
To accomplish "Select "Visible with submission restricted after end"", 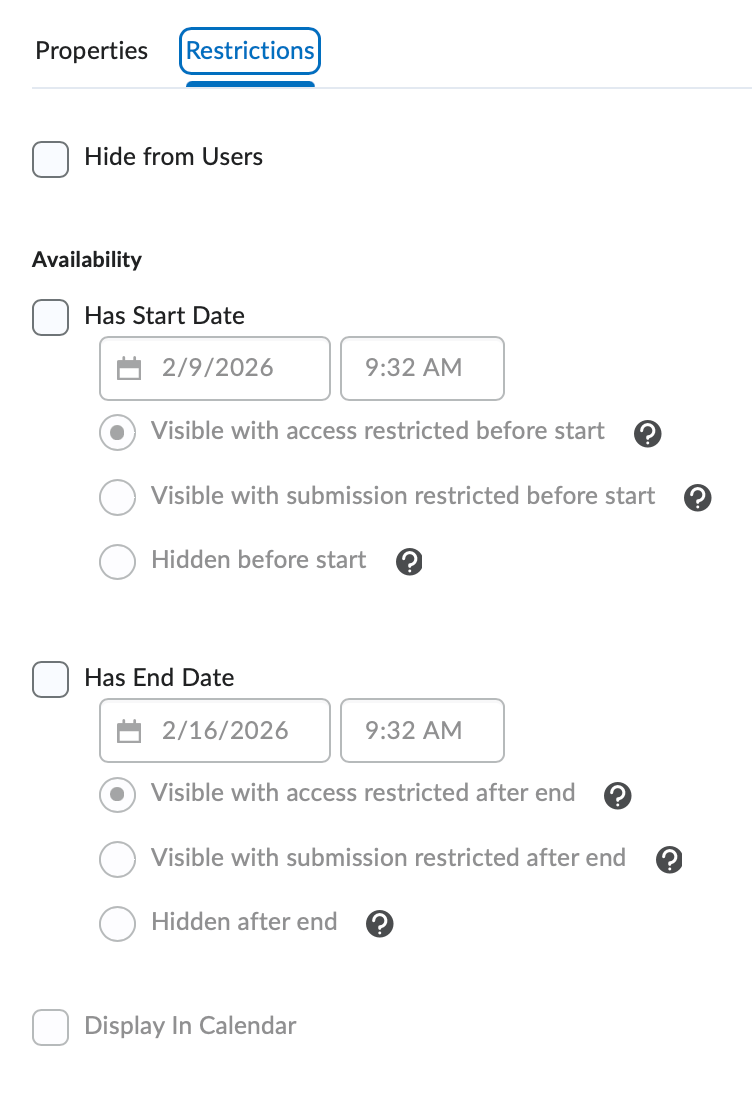I will [117, 859].
